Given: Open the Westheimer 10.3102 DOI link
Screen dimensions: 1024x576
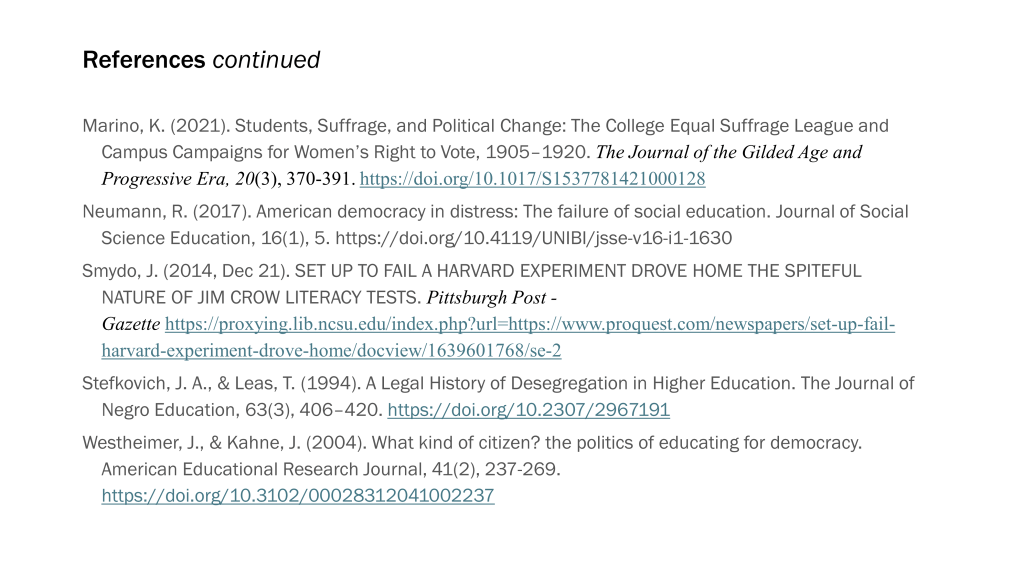Looking at the screenshot, I should click(x=298, y=496).
